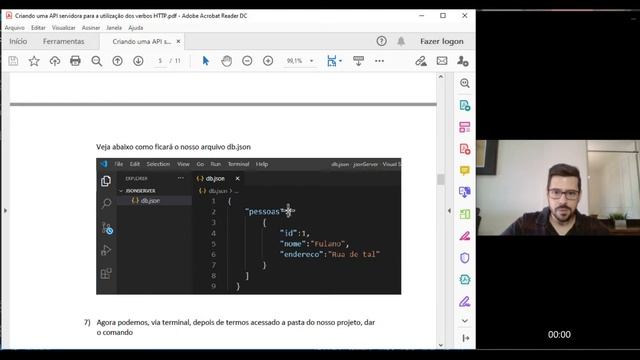Open the teal PDF tool below the shield
The width and height of the screenshot is (640, 360).
click(x=464, y=280)
